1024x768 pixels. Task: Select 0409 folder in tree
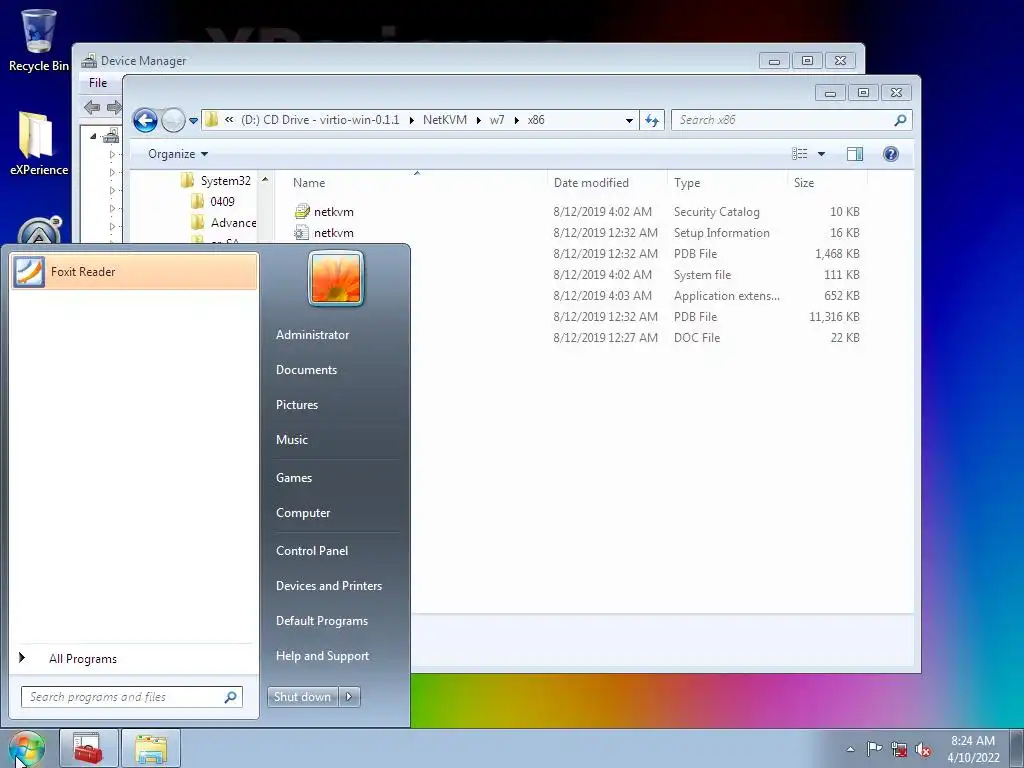point(213,202)
